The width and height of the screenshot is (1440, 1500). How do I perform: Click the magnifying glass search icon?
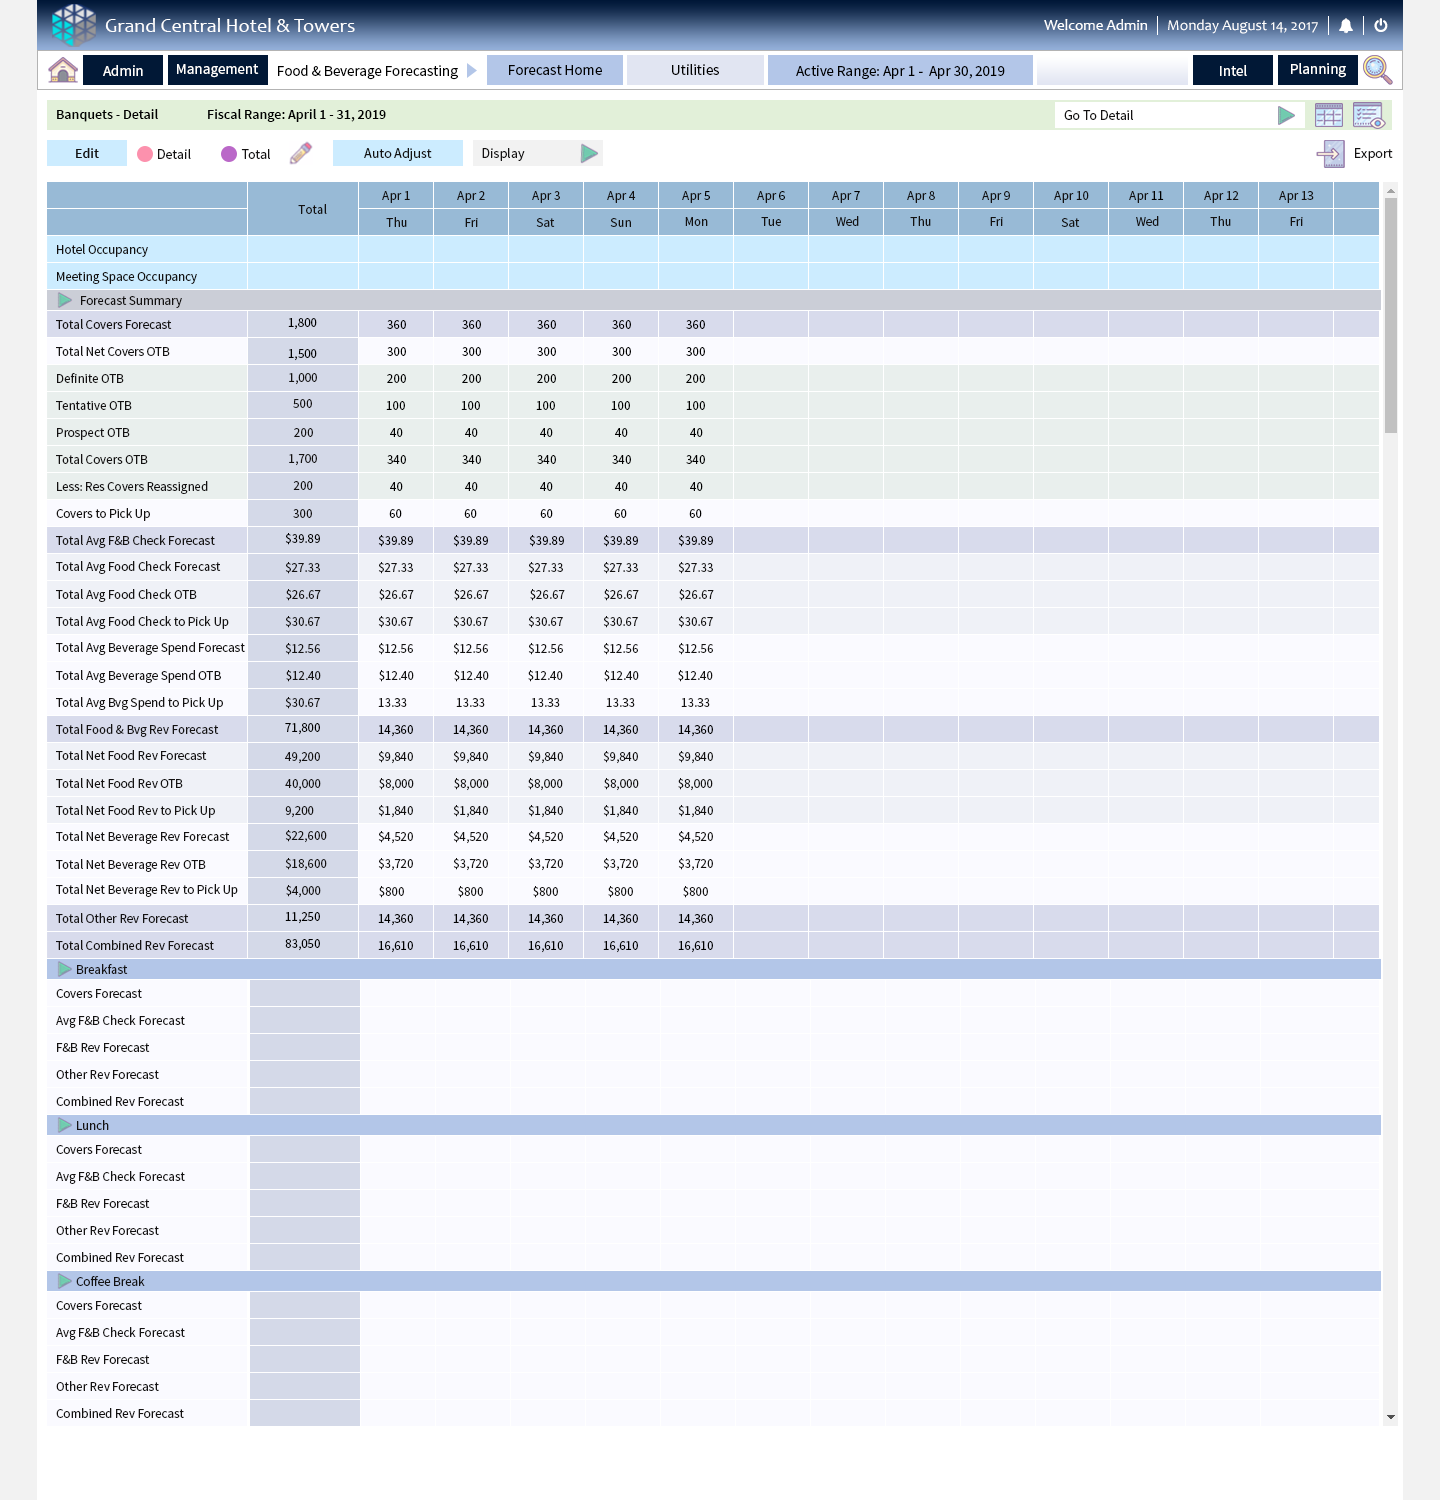[1377, 70]
